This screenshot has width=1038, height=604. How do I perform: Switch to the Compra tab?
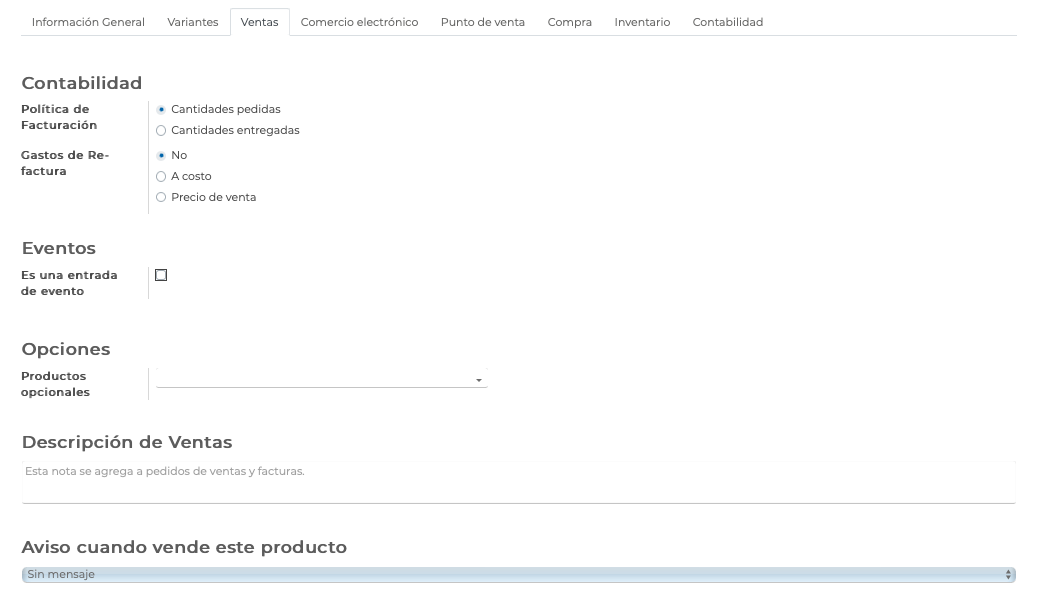tap(569, 22)
